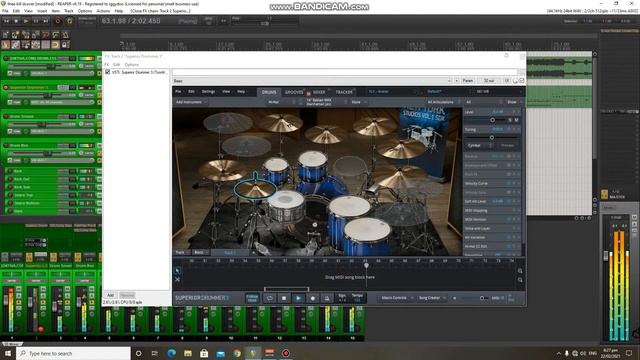Image resolution: width=640 pixels, height=360 pixels.
Task: Toggle REAPER snap magnet toolbar icon
Action: click(55, 44)
